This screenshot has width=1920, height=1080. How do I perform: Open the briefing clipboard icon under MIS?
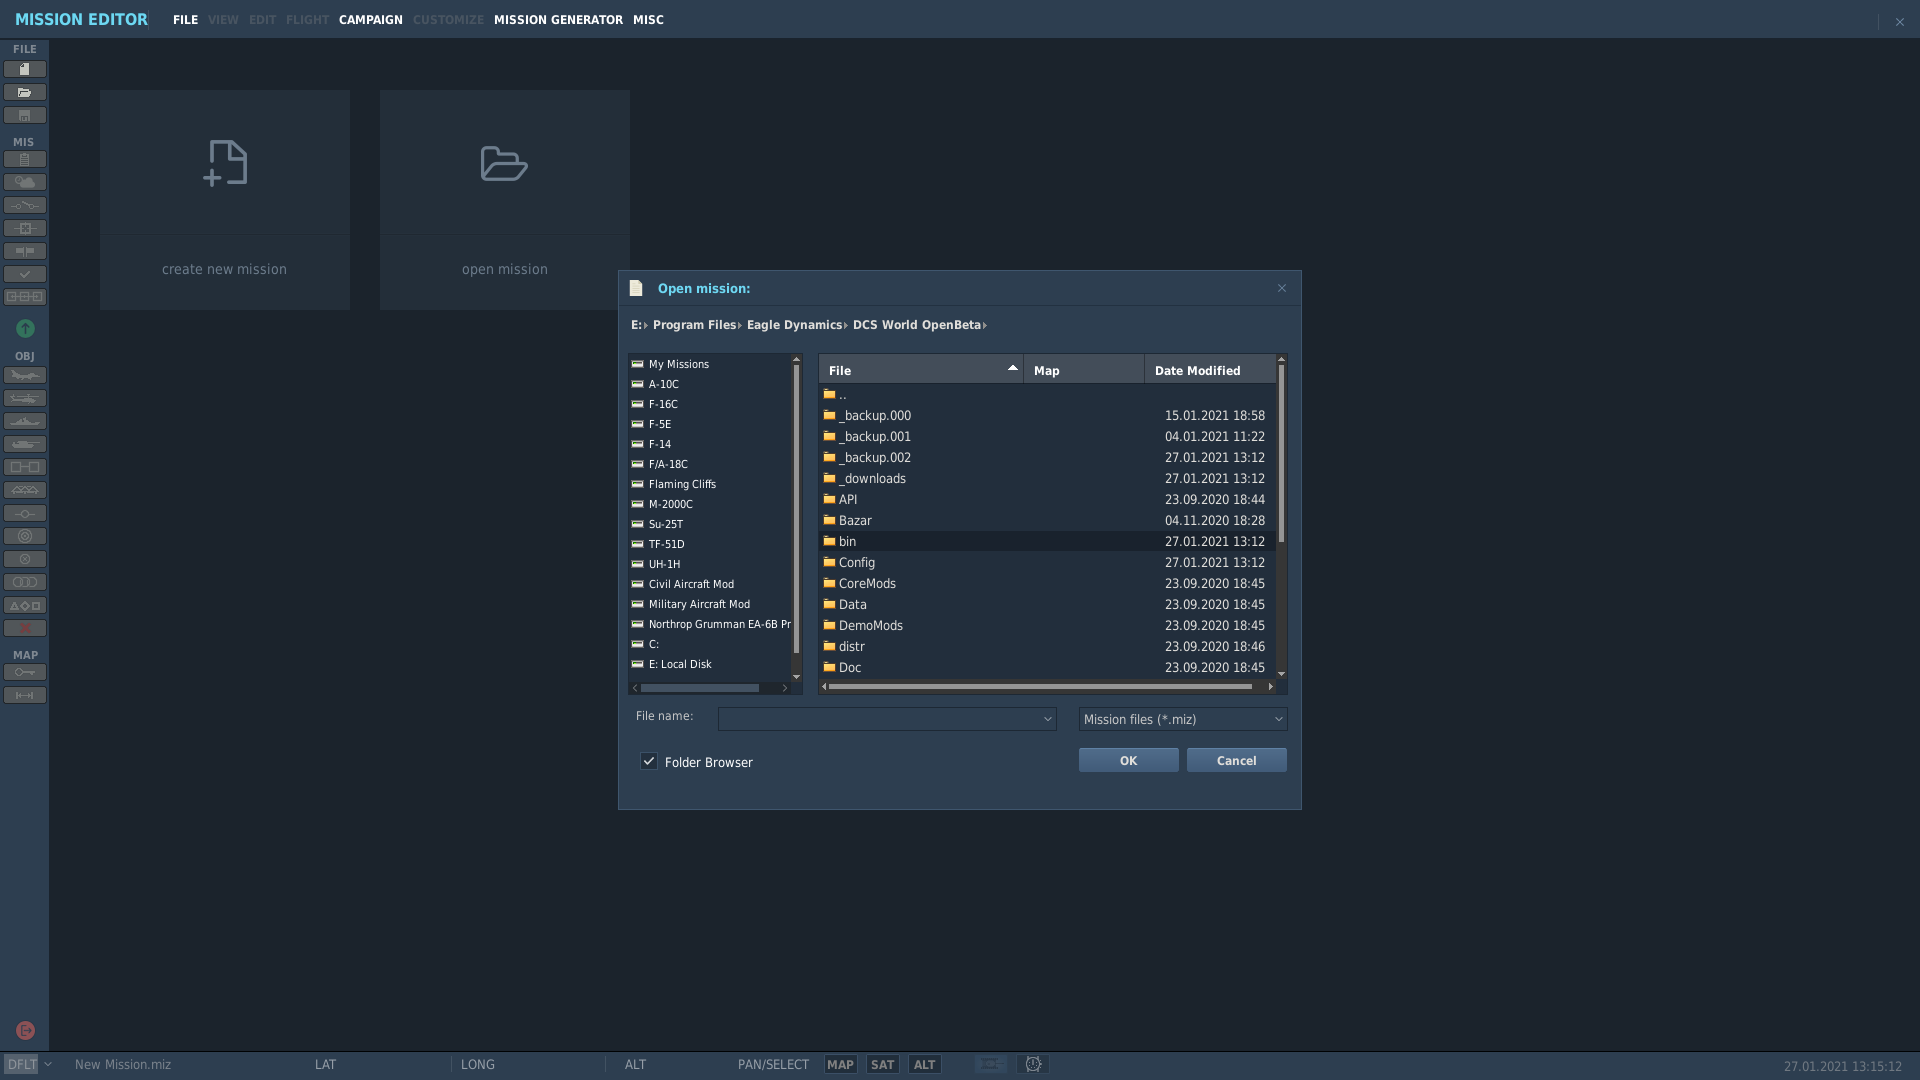25,159
